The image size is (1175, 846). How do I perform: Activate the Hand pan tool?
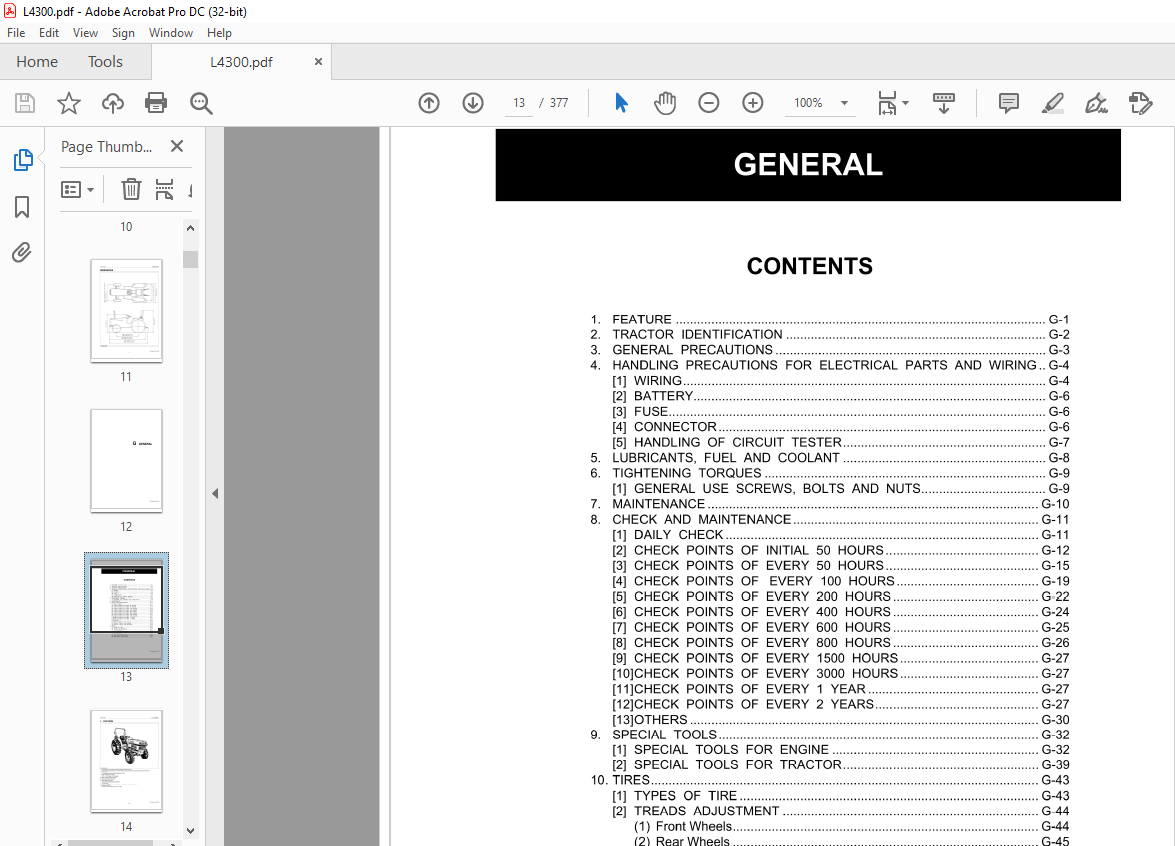tap(665, 103)
